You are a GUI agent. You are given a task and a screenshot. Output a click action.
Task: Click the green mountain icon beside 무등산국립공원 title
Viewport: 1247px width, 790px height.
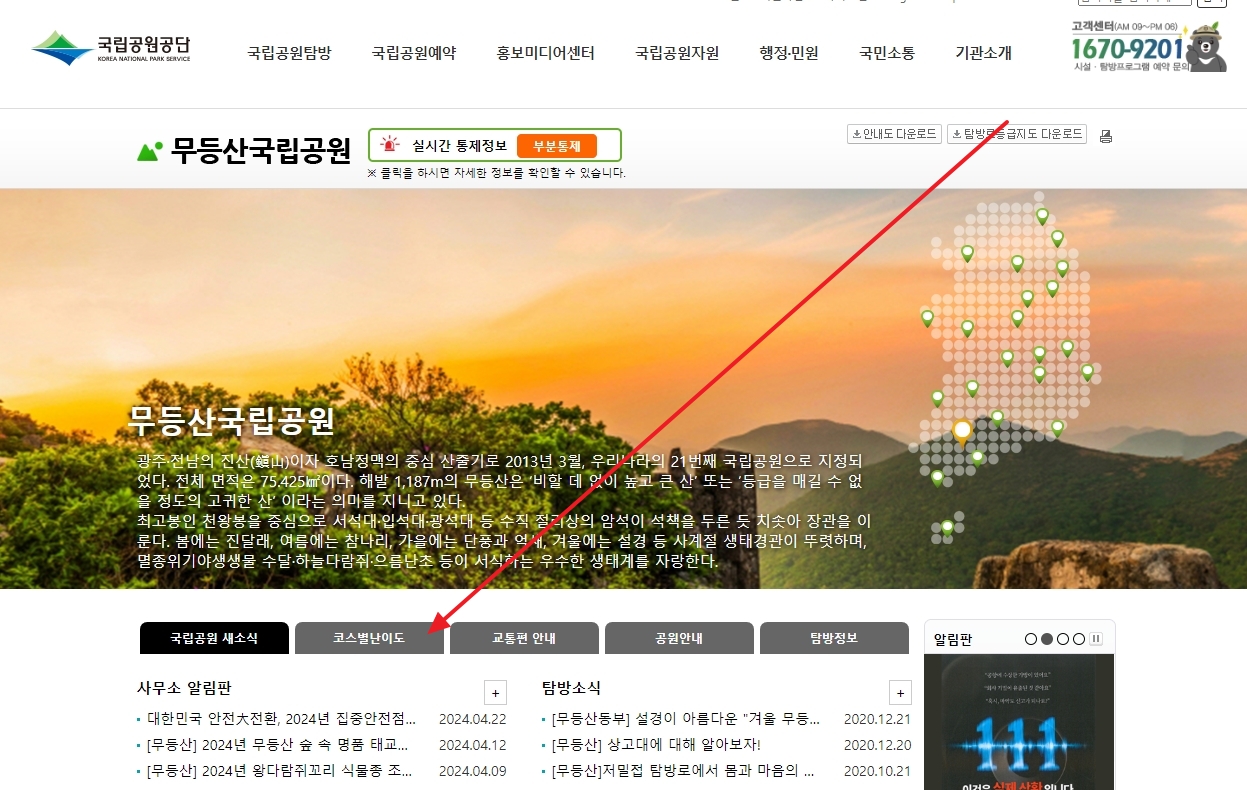click(x=150, y=151)
